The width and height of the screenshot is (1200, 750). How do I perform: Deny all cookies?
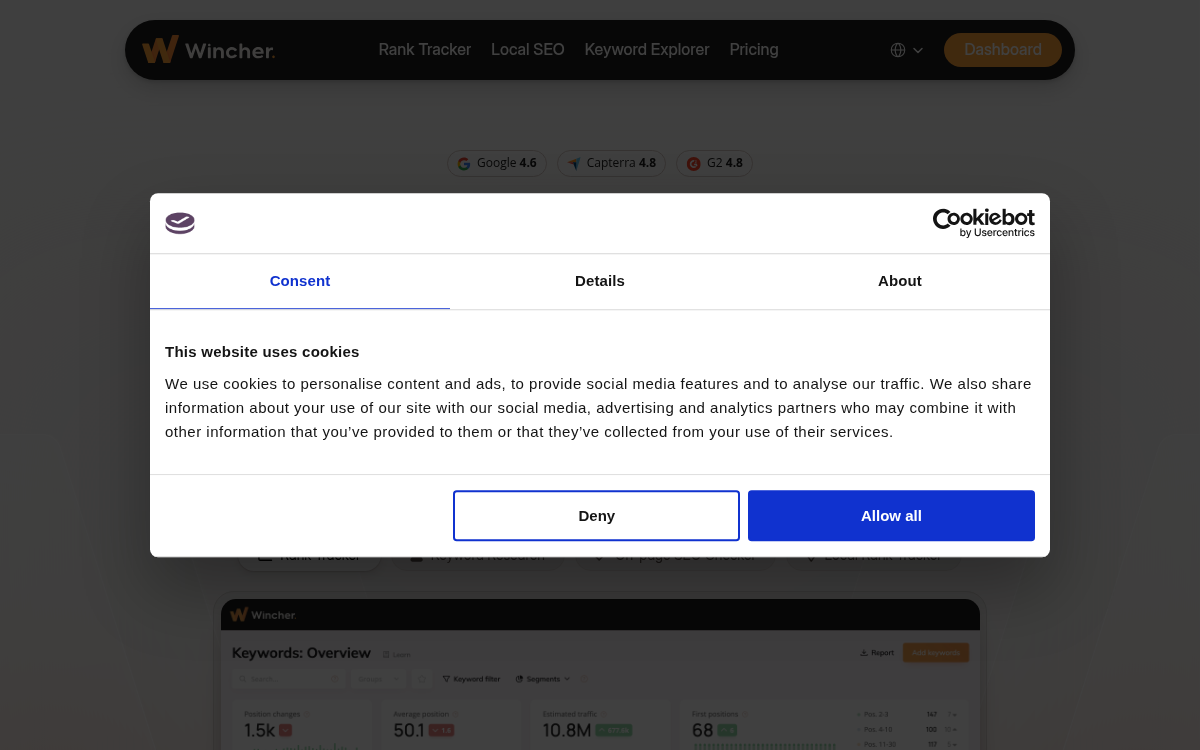(596, 516)
